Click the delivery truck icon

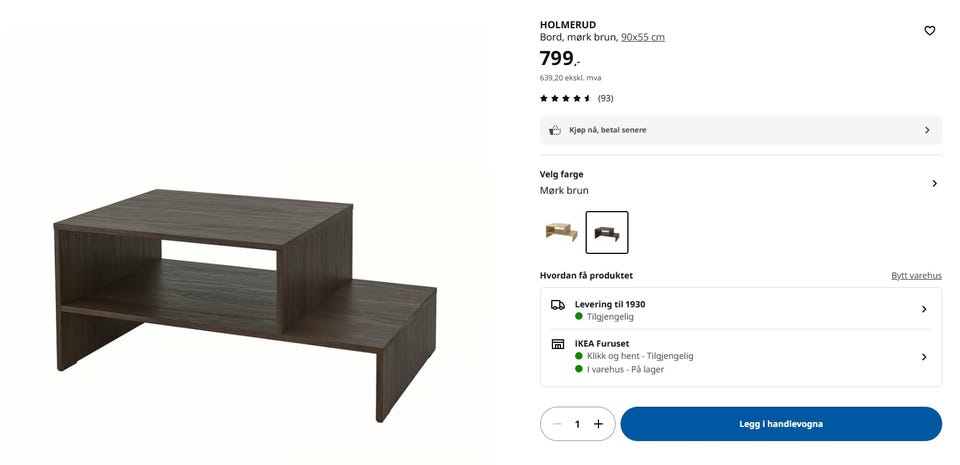pyautogui.click(x=558, y=305)
